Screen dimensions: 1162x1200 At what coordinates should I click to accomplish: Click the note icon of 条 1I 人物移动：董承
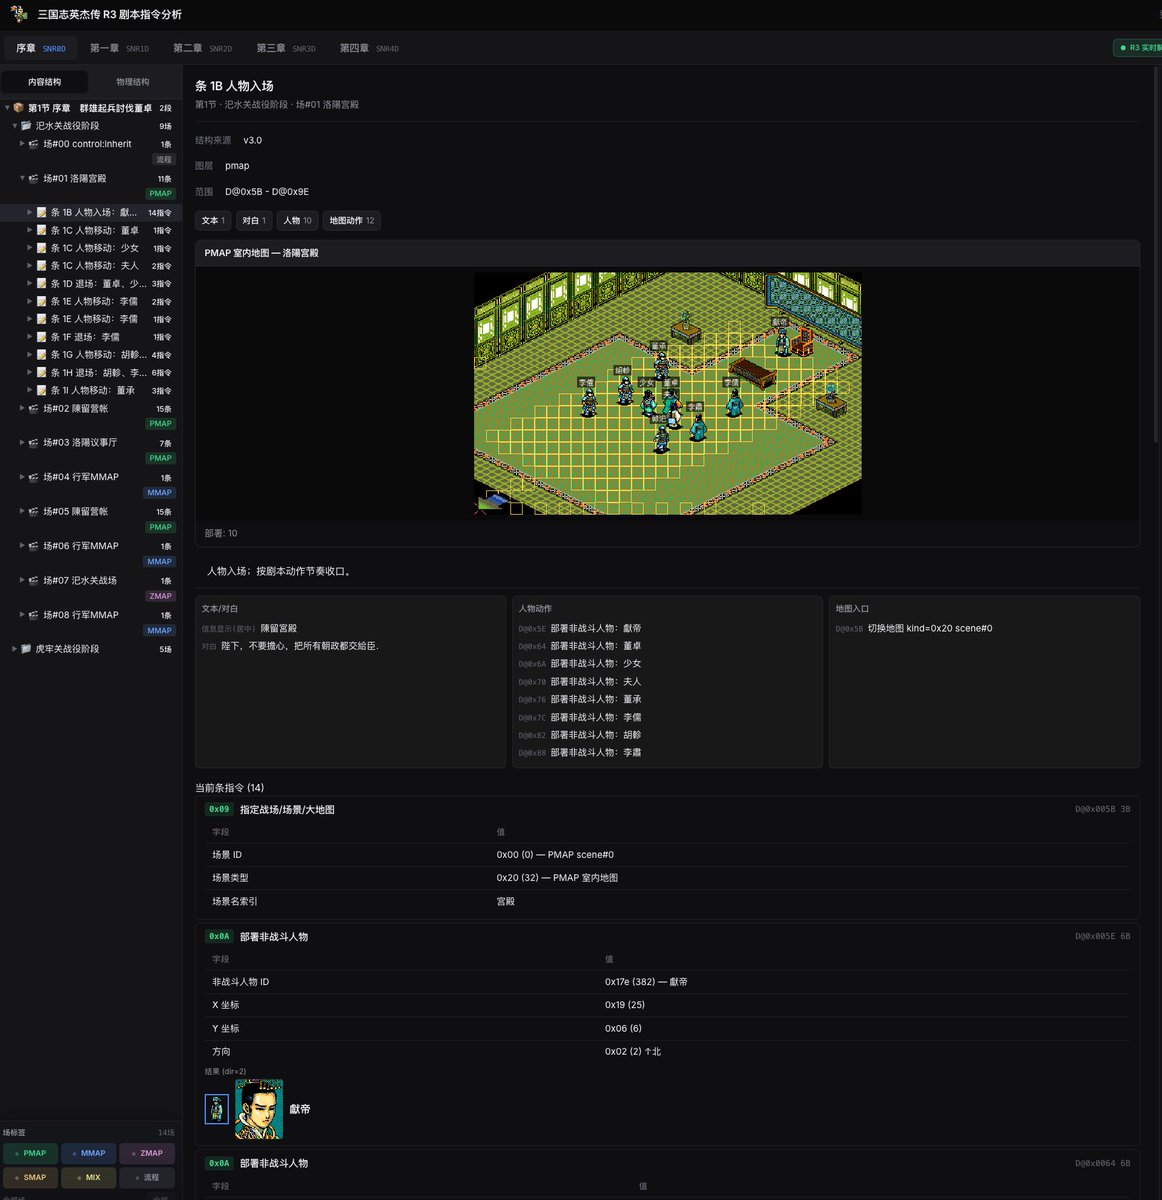(x=42, y=391)
